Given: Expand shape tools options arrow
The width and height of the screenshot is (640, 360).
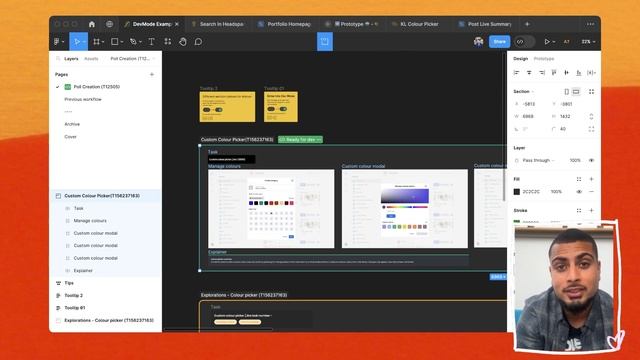Looking at the screenshot, I should 122,42.
